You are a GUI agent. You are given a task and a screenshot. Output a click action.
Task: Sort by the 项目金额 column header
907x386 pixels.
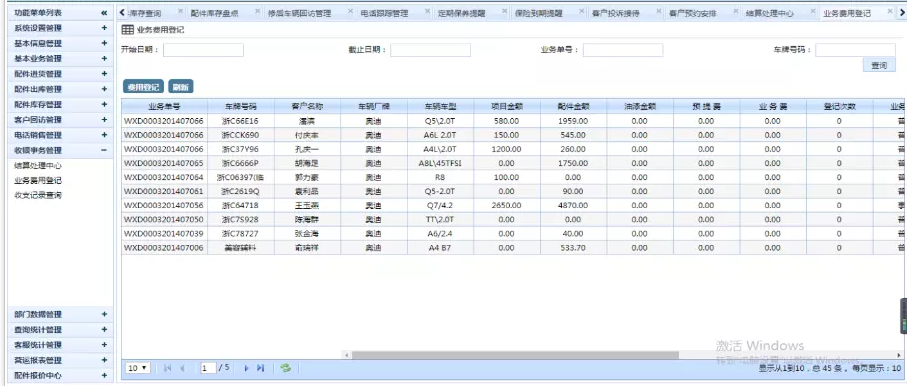pyautogui.click(x=507, y=106)
